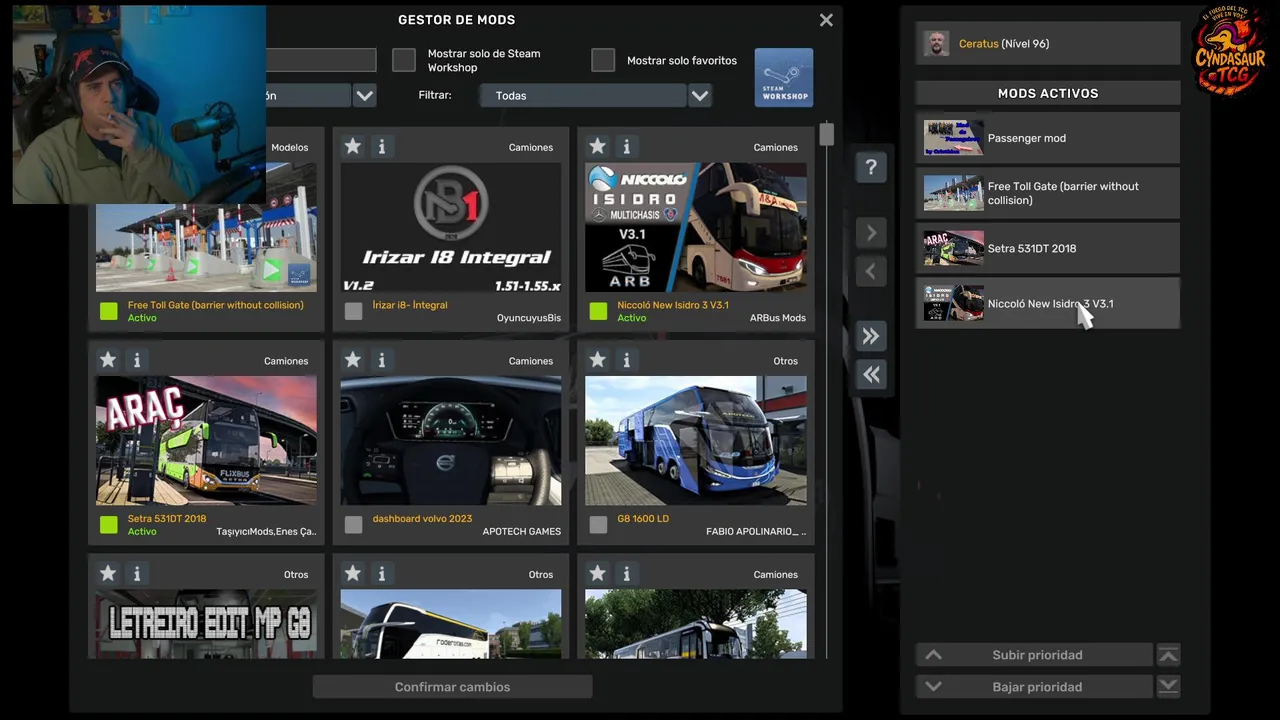
Task: Show info for Setra 531DT 2018 mod
Action: pos(137,359)
